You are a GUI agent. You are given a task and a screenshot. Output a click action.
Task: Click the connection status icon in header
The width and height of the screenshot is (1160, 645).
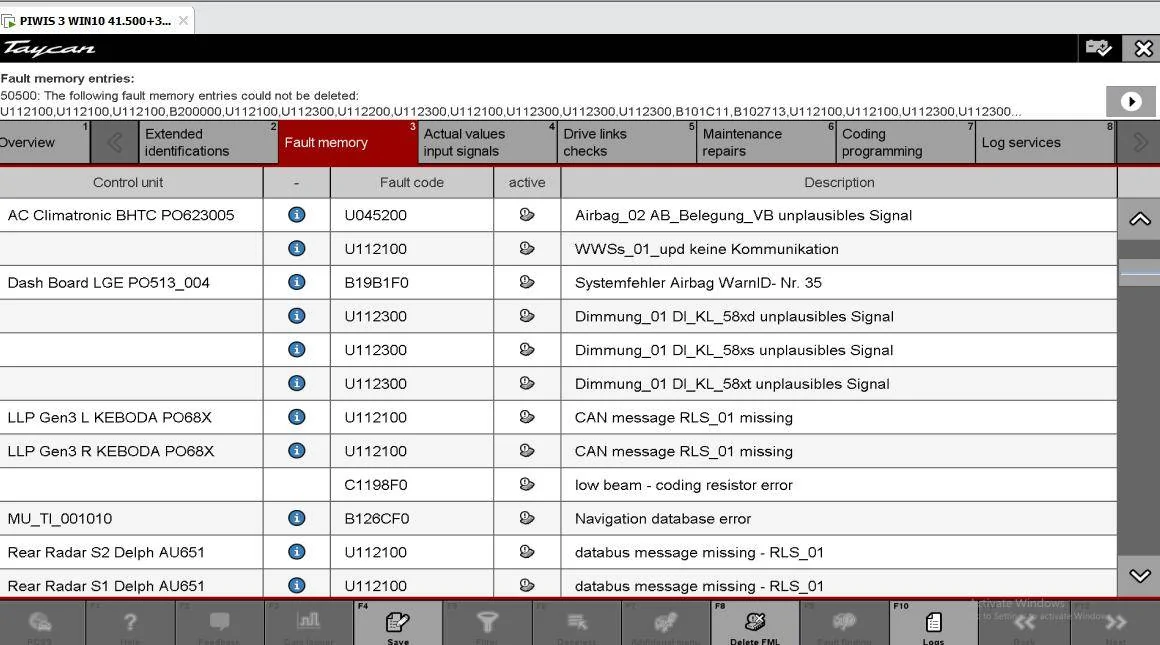click(1099, 49)
